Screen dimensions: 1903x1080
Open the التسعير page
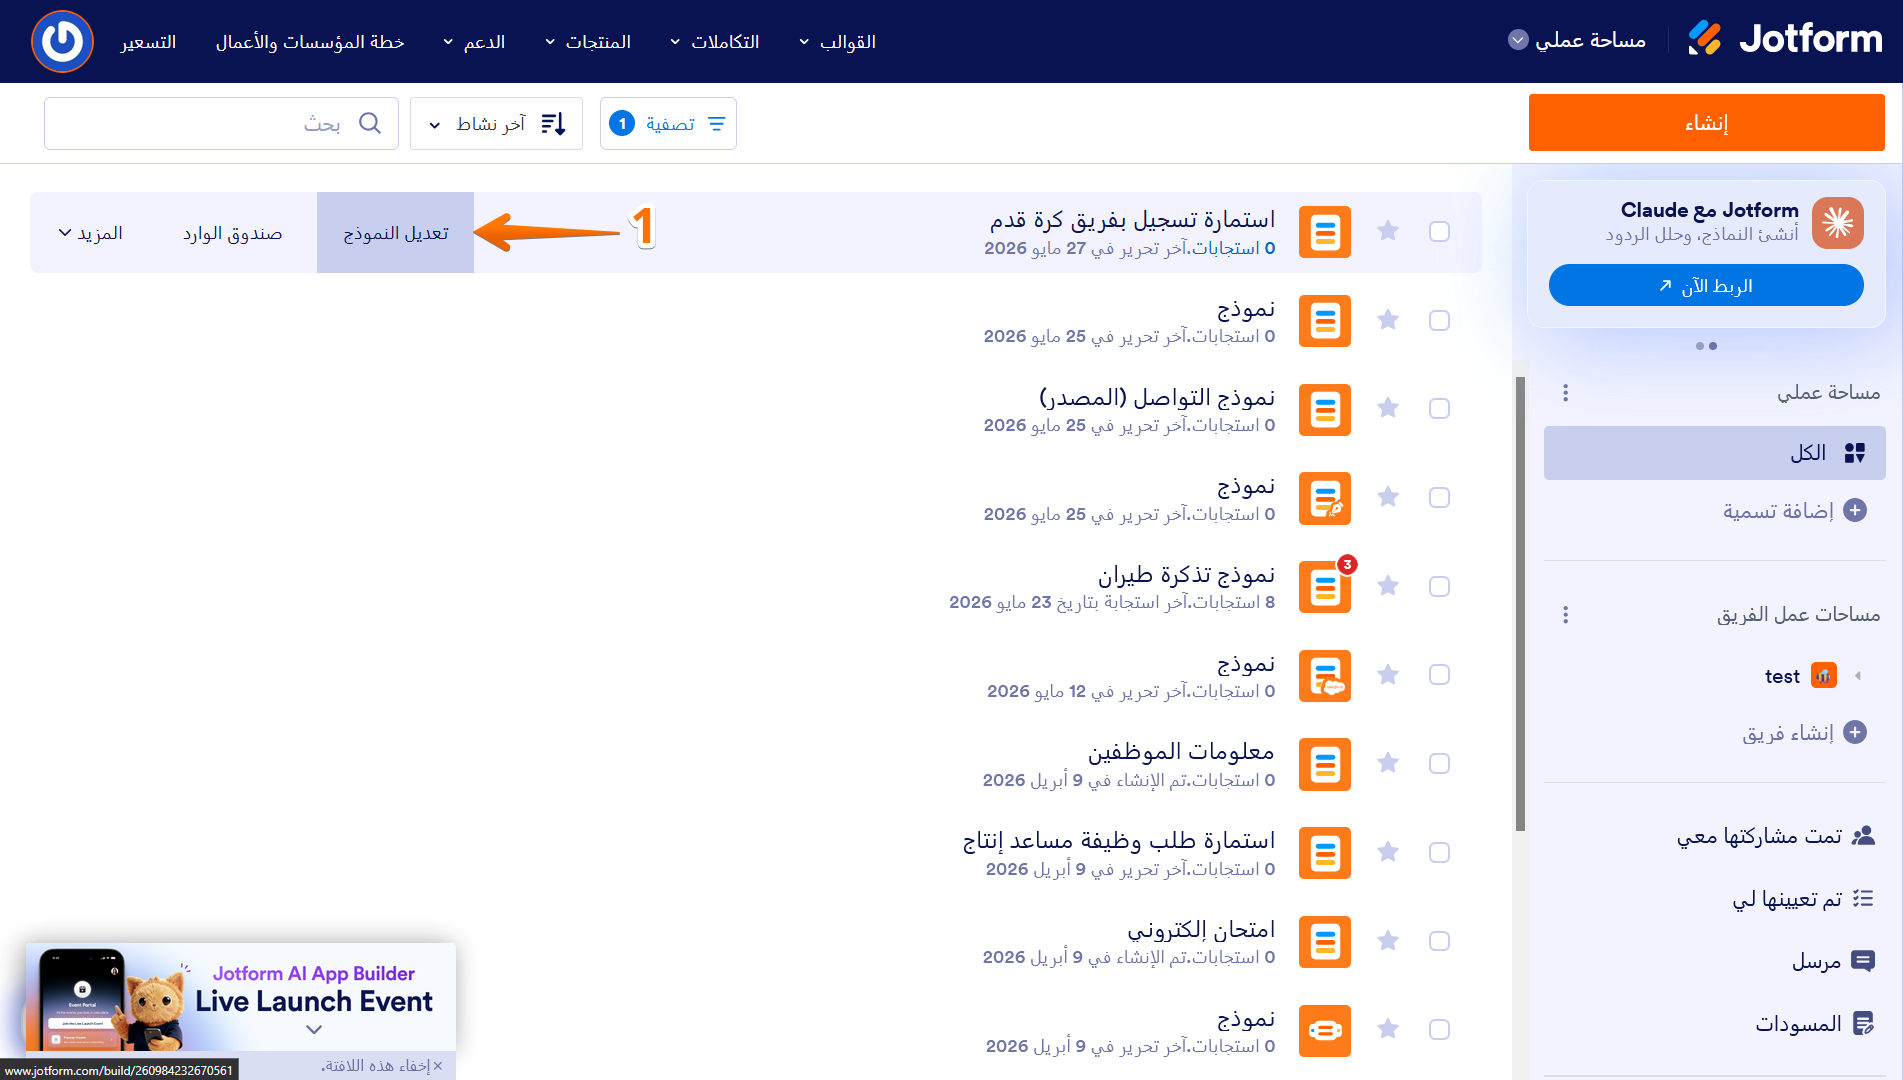tap(148, 42)
